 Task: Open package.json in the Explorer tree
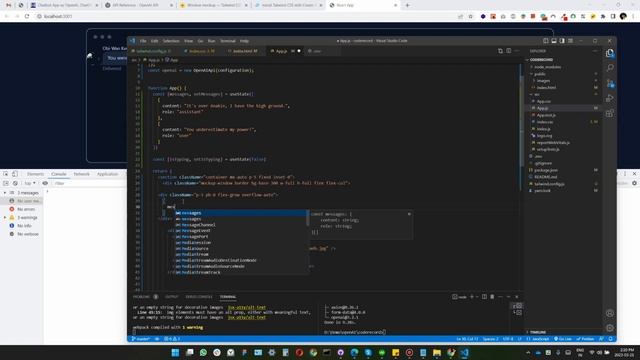(546, 170)
